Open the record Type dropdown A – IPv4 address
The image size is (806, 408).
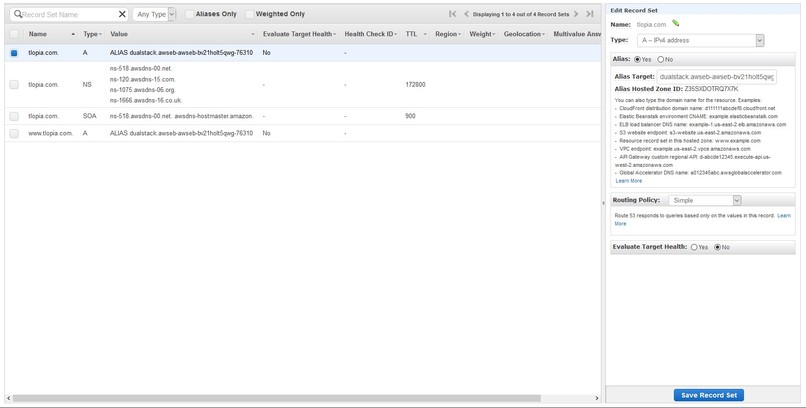701,40
